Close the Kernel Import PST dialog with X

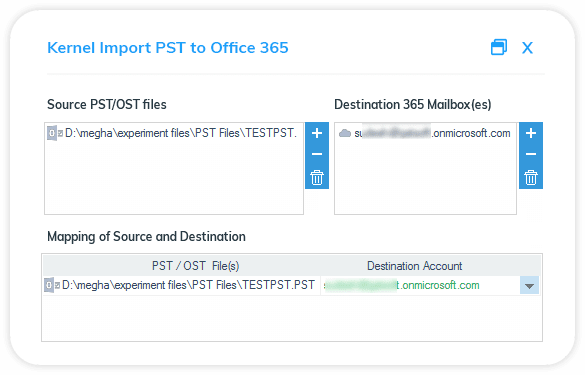[527, 48]
